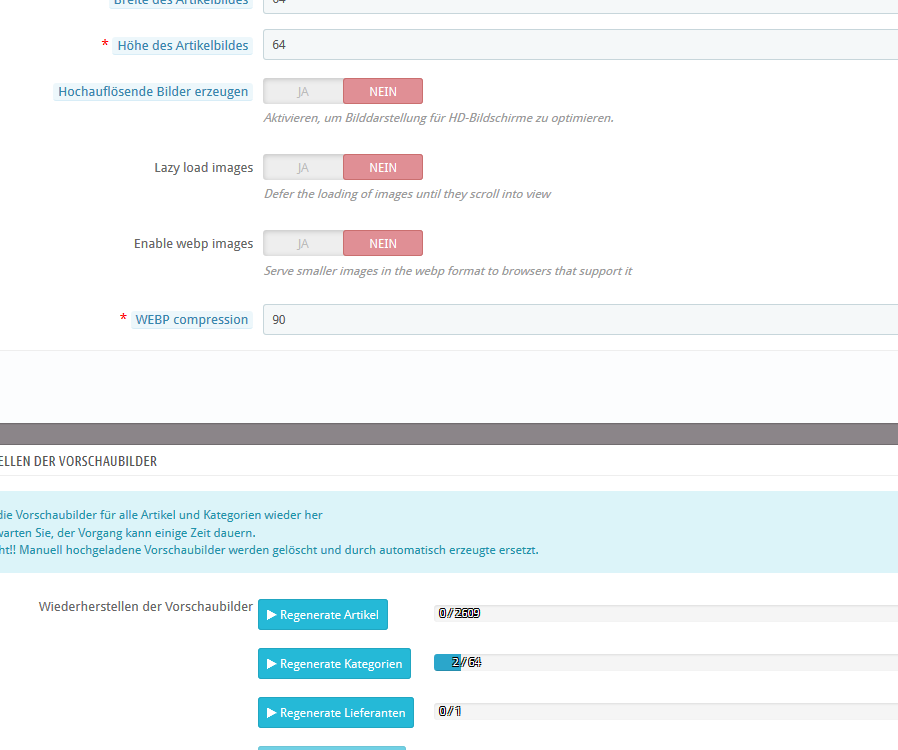Click the play icon on Regenerate Lieferanten
This screenshot has width=898, height=750.
272,713
